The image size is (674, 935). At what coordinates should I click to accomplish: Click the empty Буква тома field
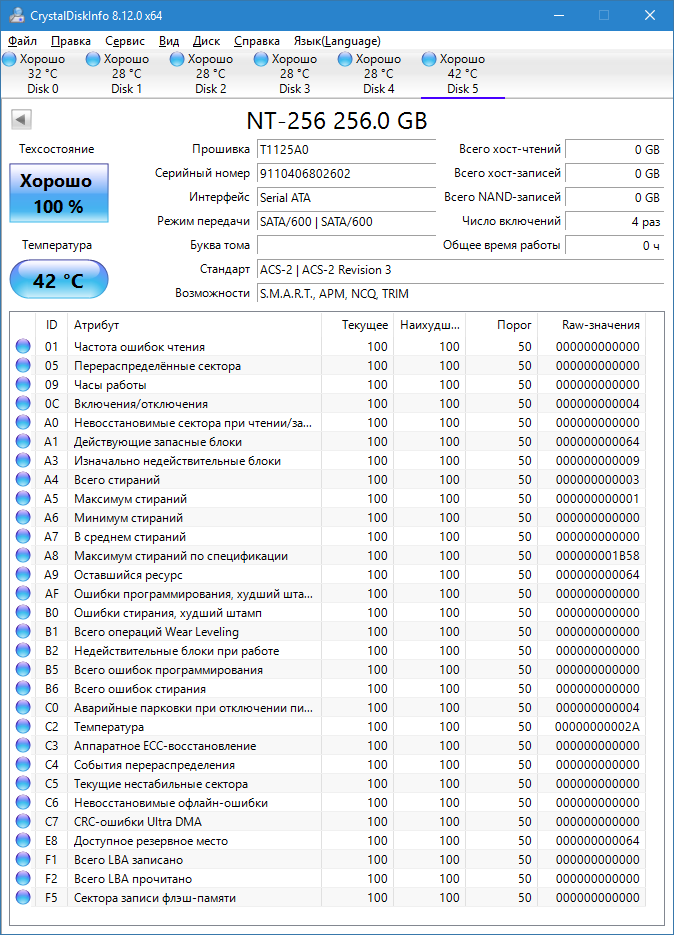pyautogui.click(x=347, y=245)
